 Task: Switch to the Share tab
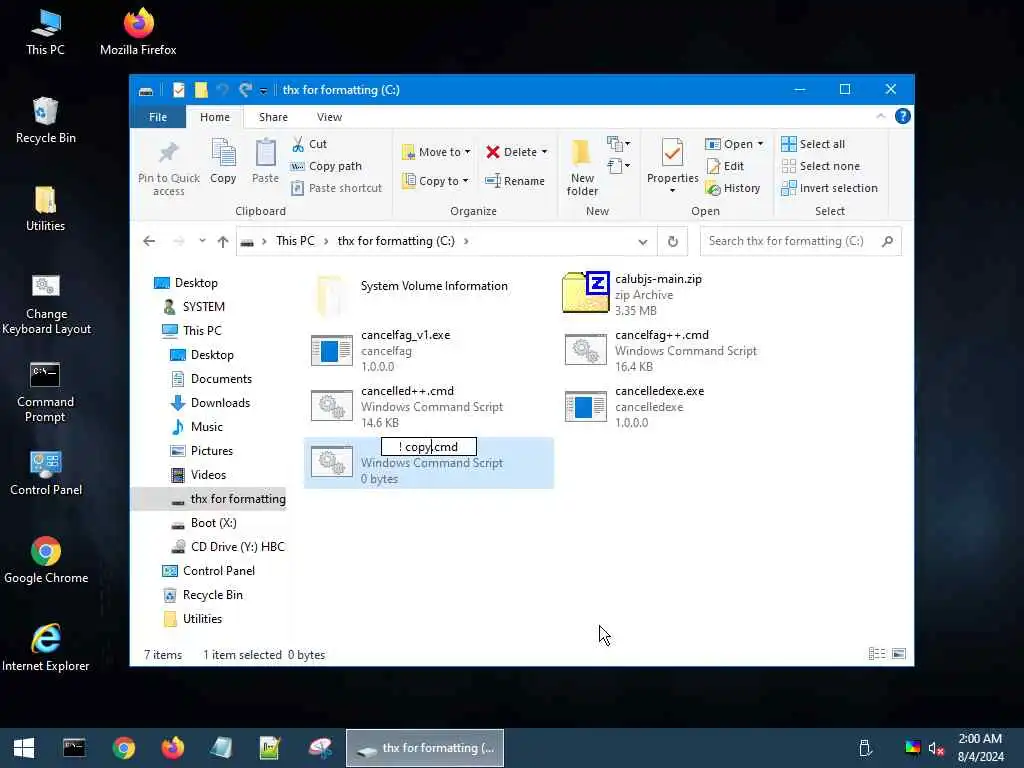[273, 117]
